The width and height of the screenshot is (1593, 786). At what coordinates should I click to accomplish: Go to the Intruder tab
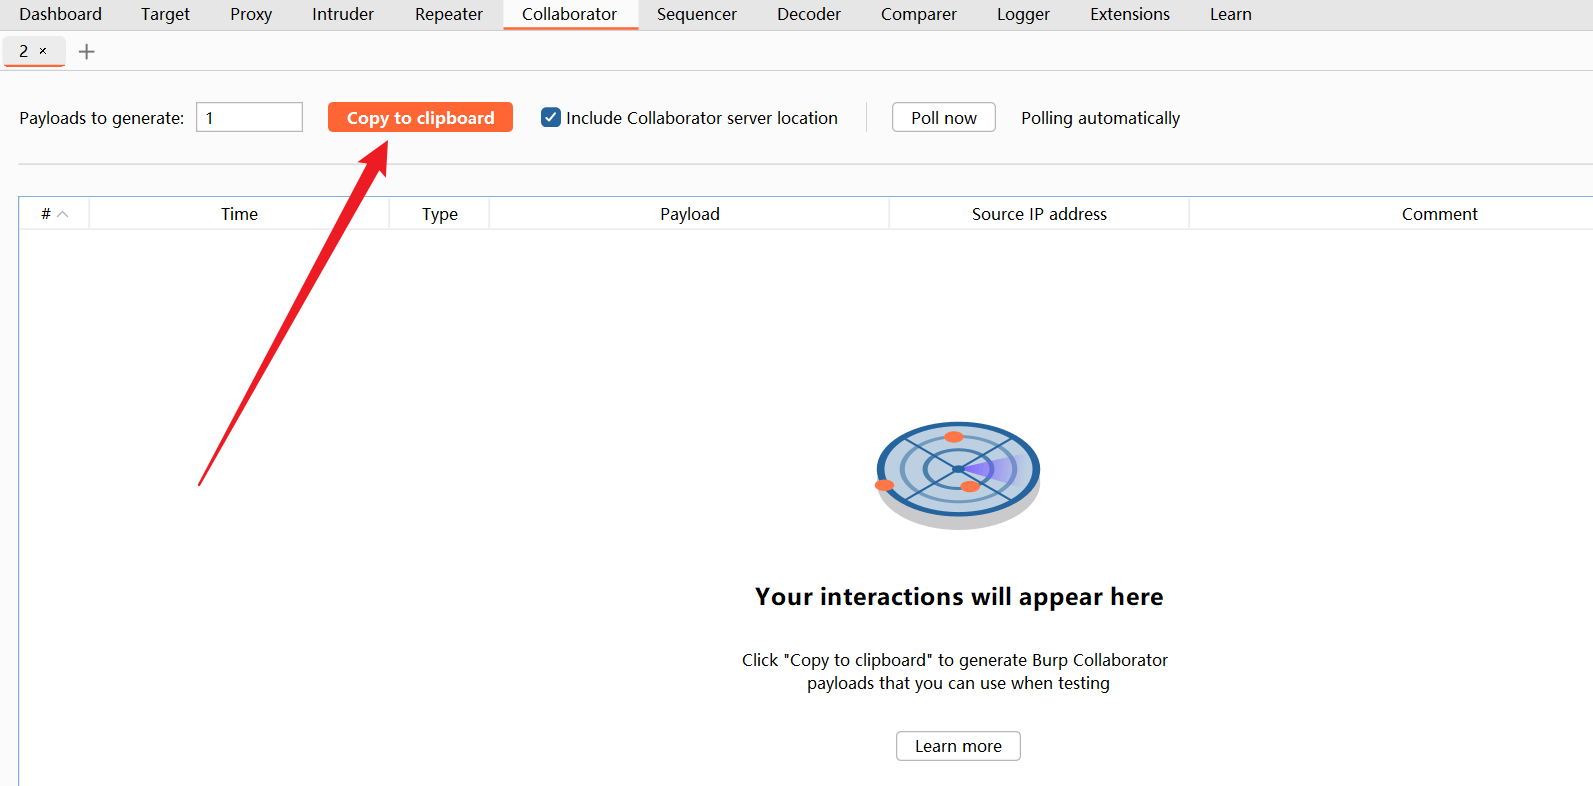point(343,14)
